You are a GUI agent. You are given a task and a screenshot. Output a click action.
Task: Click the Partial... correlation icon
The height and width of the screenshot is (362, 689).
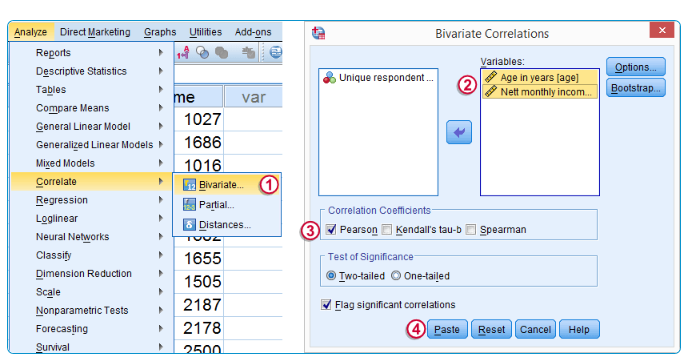point(189,205)
